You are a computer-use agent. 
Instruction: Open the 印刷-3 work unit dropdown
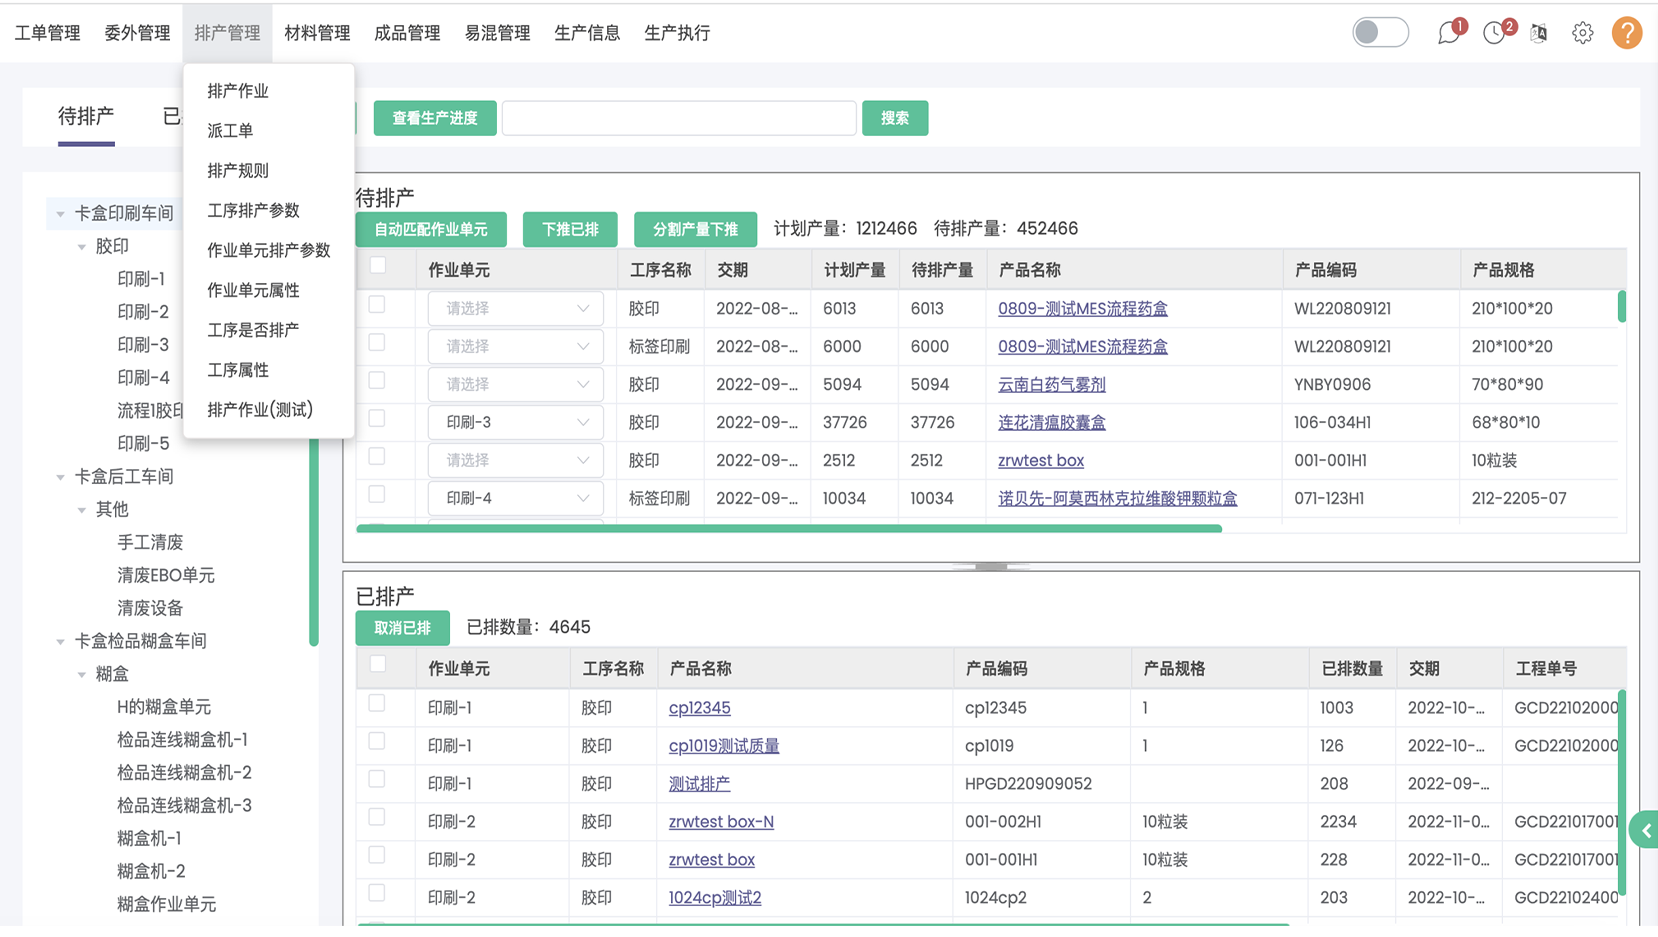[x=516, y=423]
